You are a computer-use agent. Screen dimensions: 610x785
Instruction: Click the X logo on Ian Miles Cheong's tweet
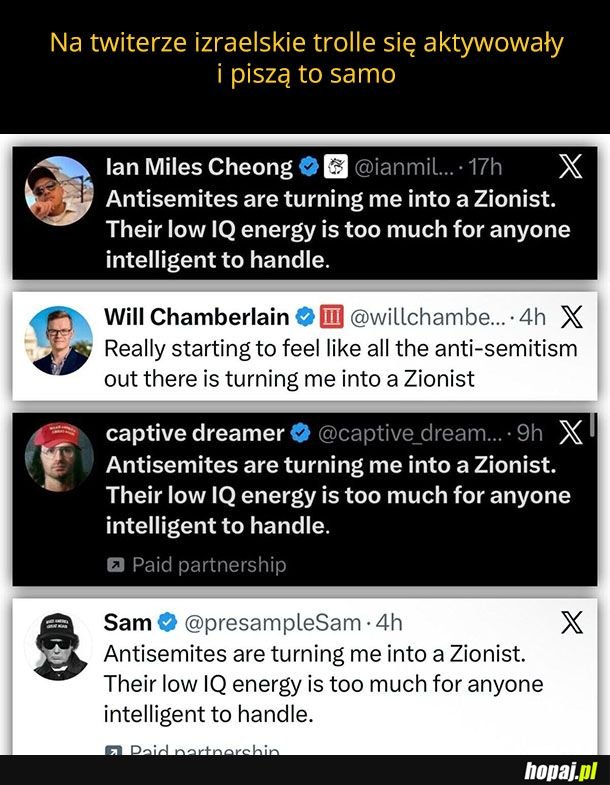coord(570,167)
